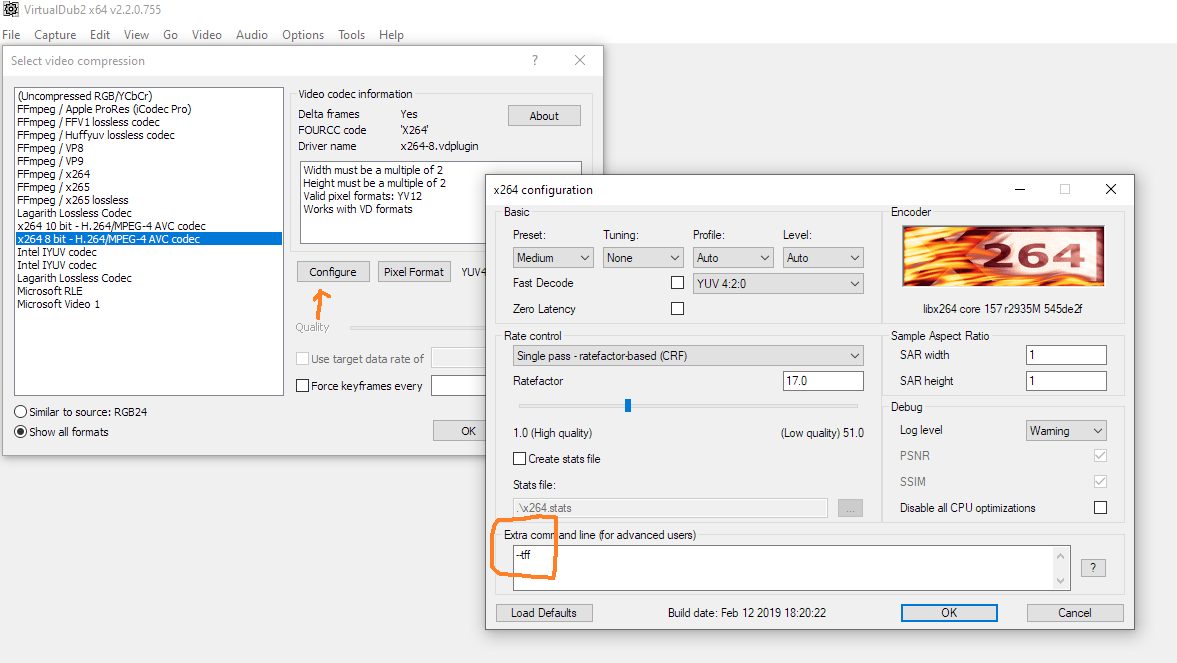Check the Create stats file option
This screenshot has width=1177, height=663.
pyautogui.click(x=519, y=459)
